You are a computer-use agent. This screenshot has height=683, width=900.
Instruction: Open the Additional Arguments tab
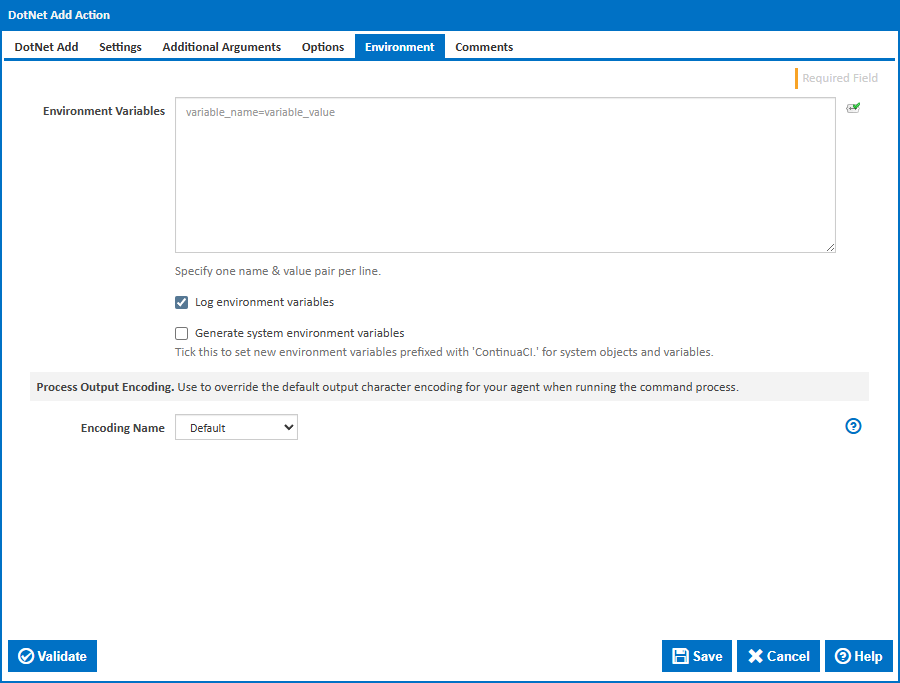click(x=221, y=46)
